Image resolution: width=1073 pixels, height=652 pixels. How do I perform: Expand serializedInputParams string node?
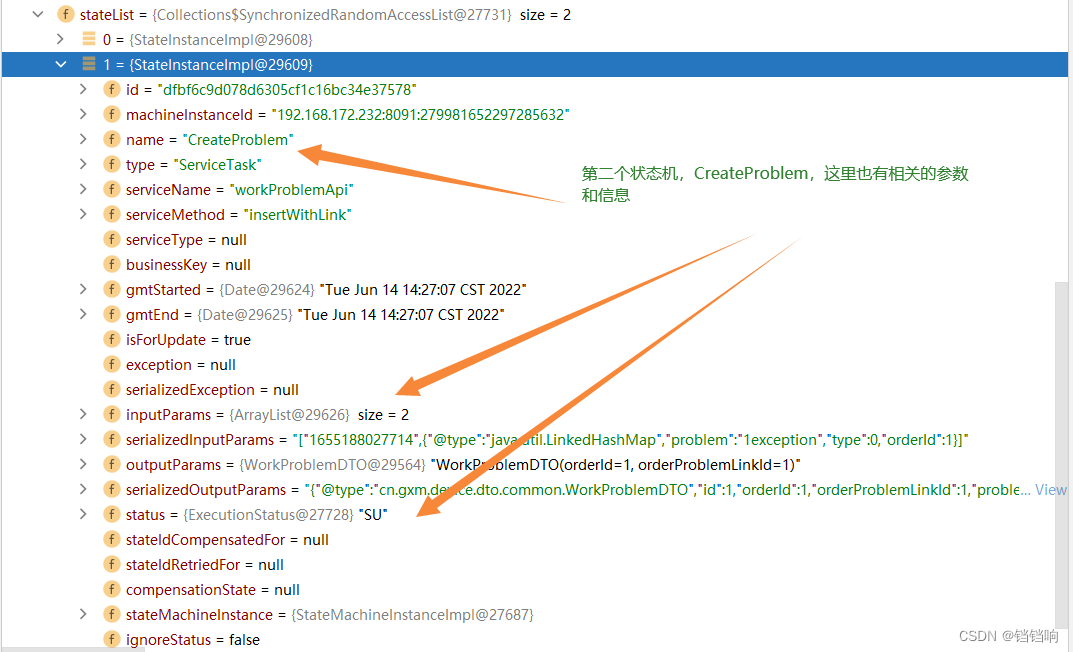click(x=83, y=439)
